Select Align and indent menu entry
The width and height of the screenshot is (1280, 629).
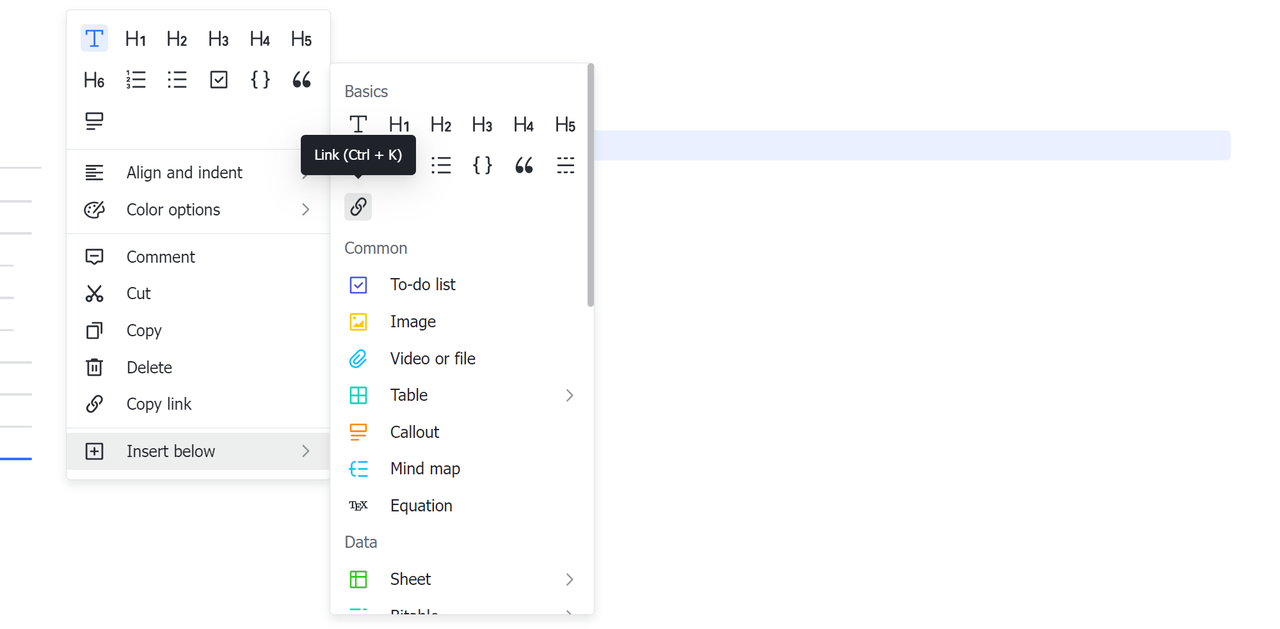pos(198,173)
